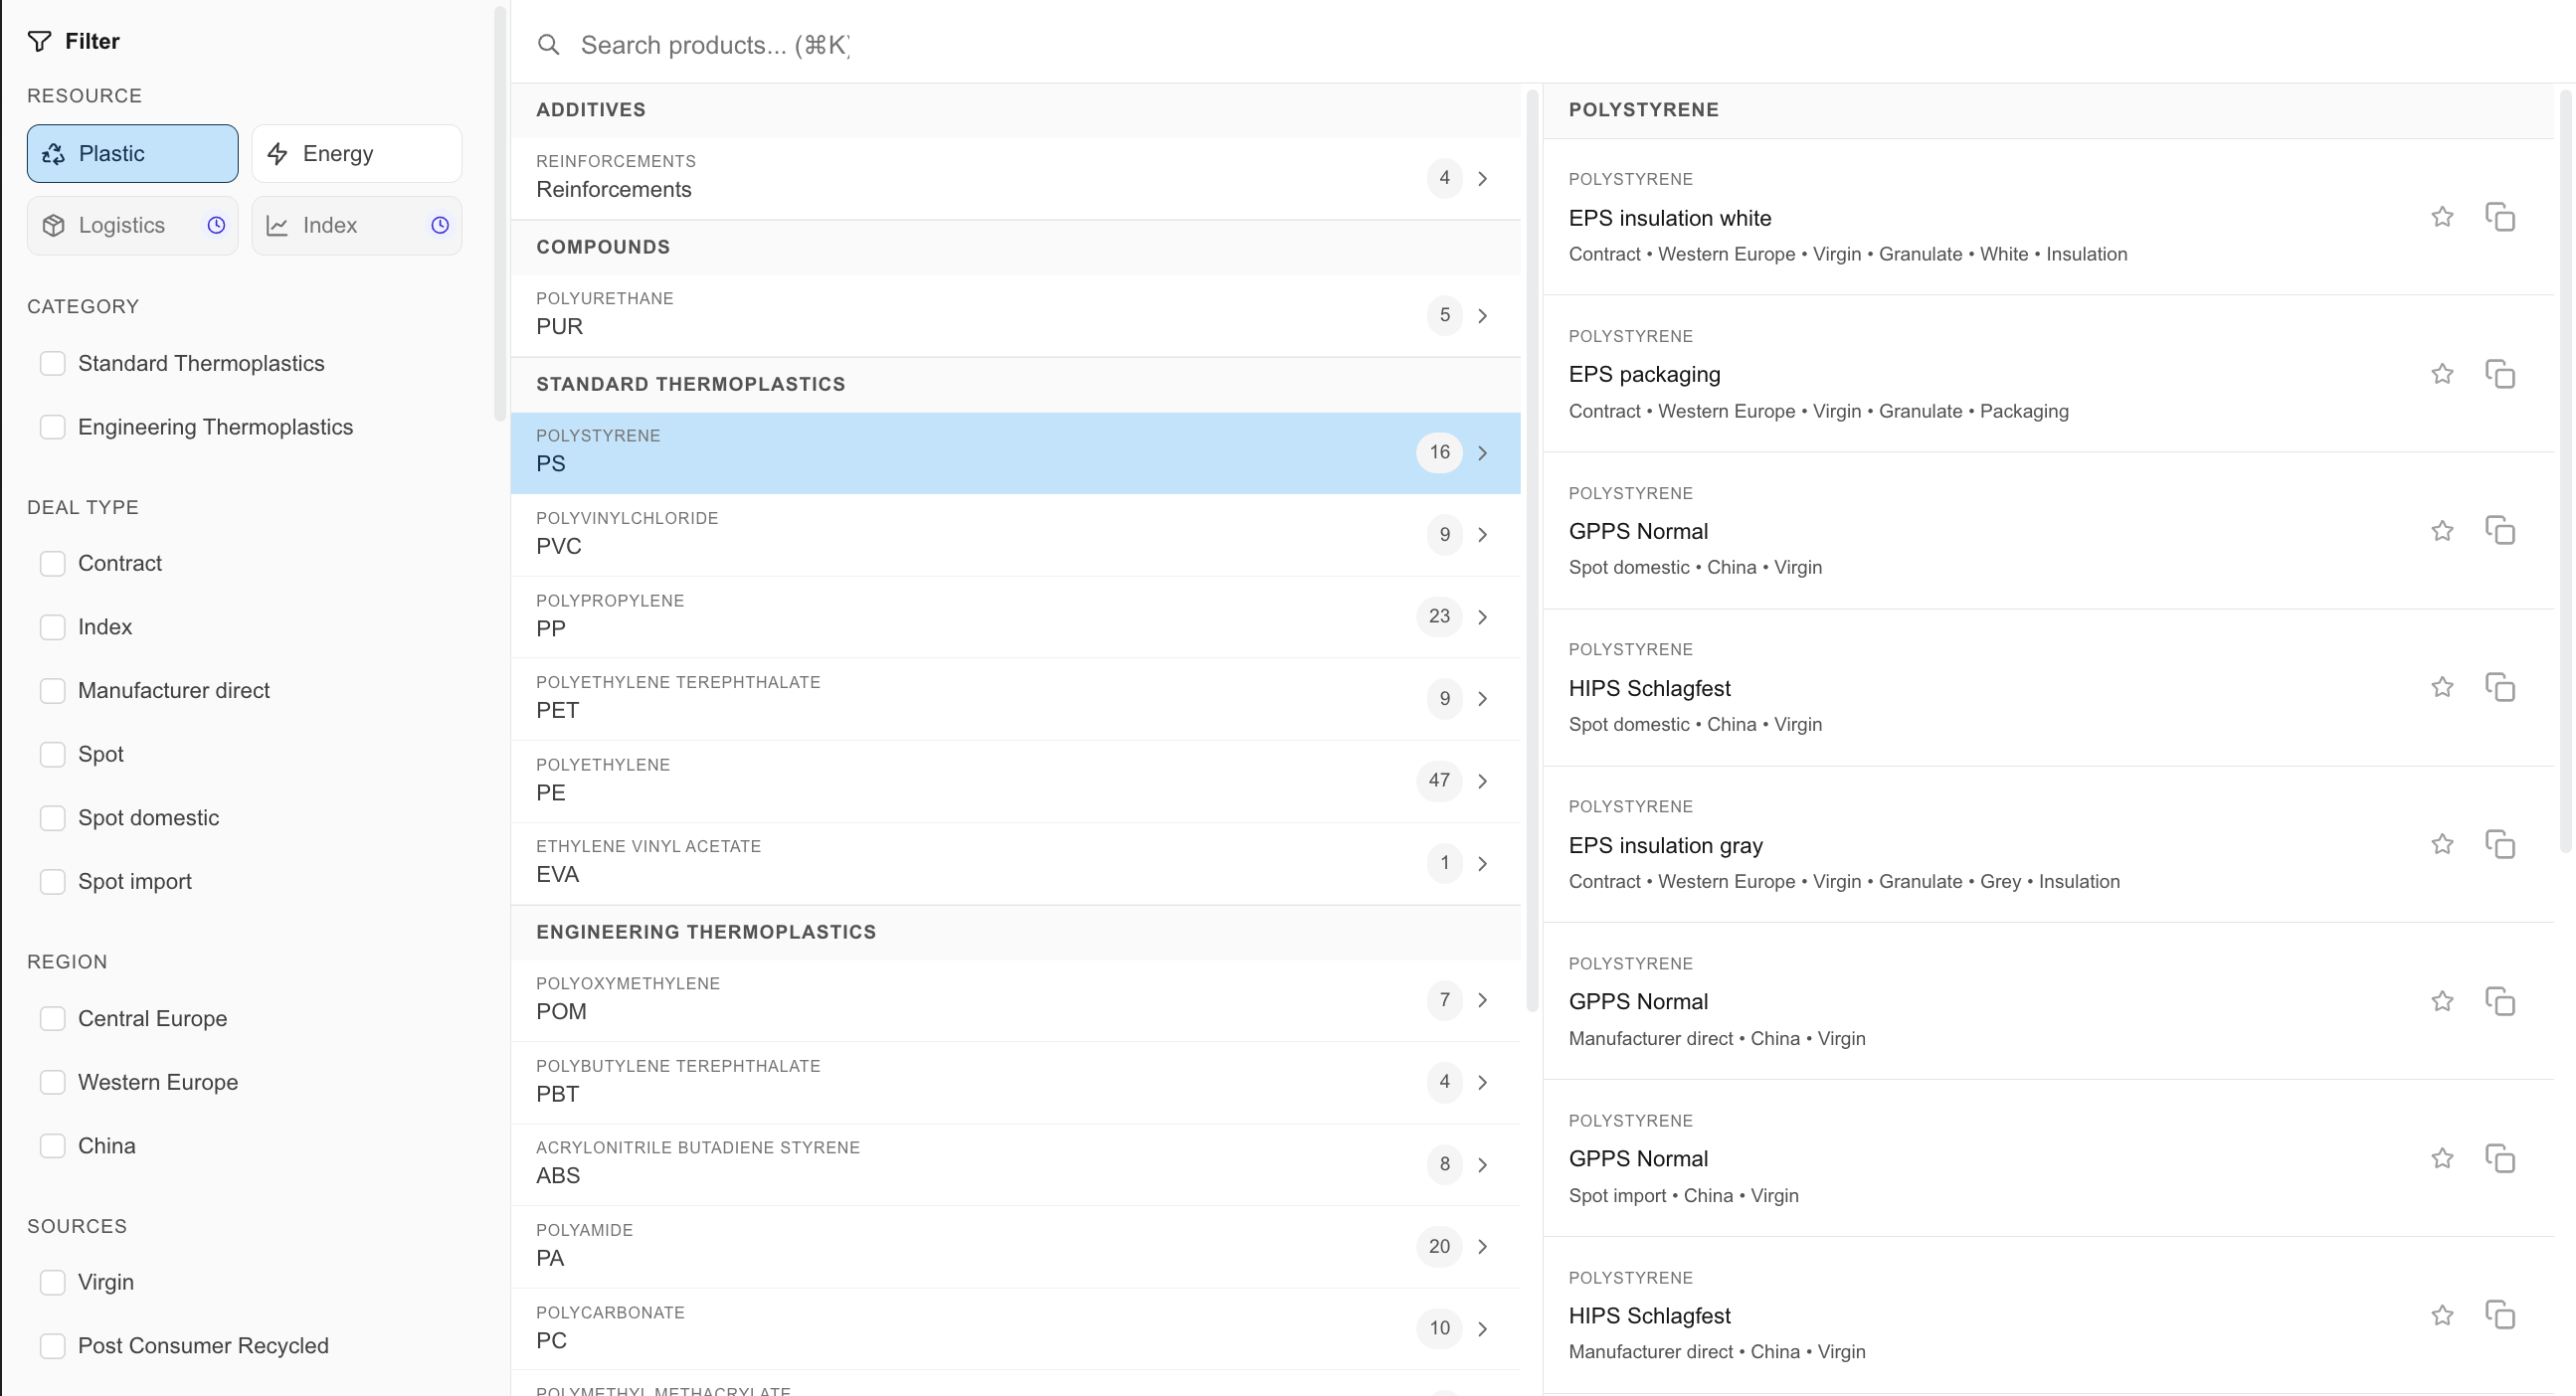
Task: Click the category list scrollbar
Action: coord(1532,550)
